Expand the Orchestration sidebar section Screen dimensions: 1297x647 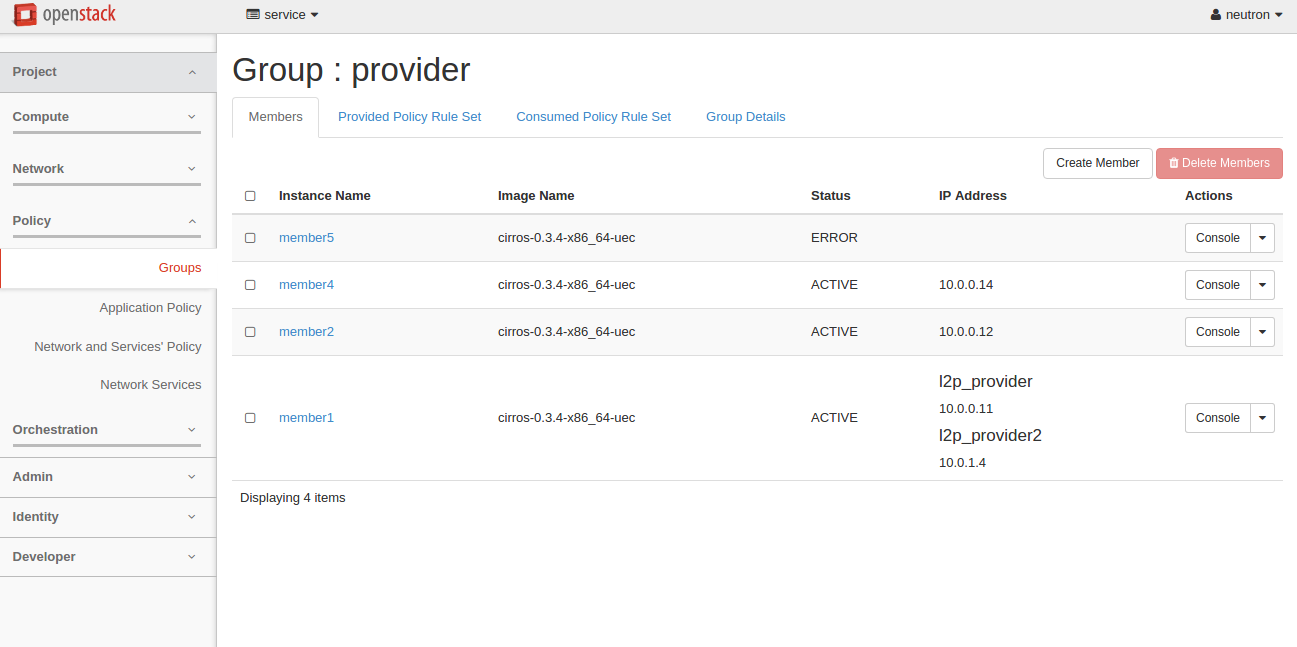[x=107, y=430]
